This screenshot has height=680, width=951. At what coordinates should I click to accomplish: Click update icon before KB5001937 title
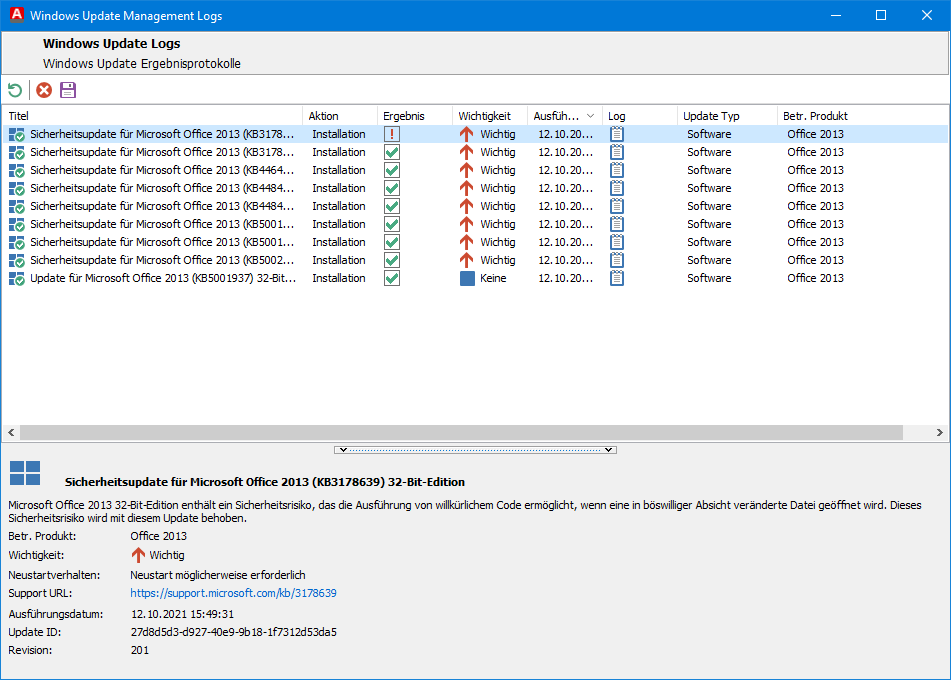click(17, 279)
